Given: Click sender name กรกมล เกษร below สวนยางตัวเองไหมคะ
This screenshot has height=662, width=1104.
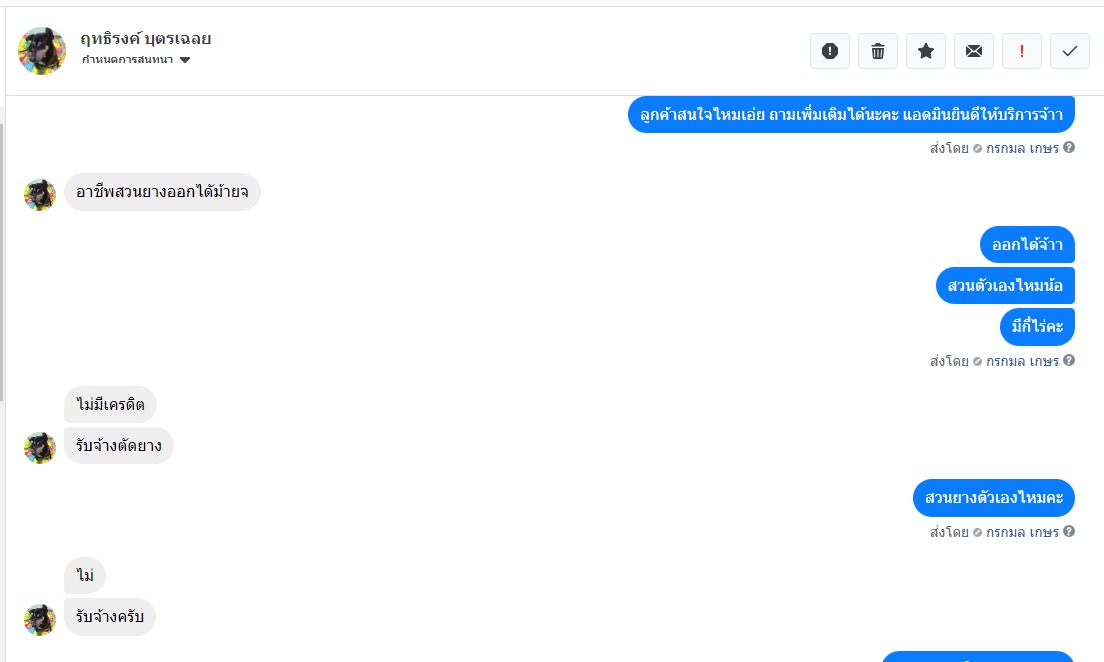Looking at the screenshot, I should pyautogui.click(x=1021, y=532).
